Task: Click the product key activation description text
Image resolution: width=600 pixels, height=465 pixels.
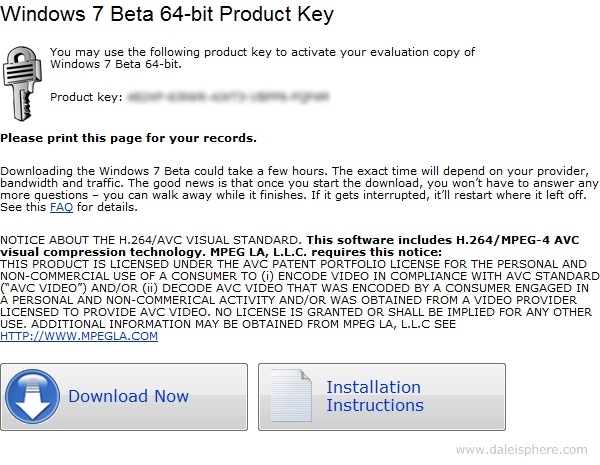Action: [x=262, y=58]
